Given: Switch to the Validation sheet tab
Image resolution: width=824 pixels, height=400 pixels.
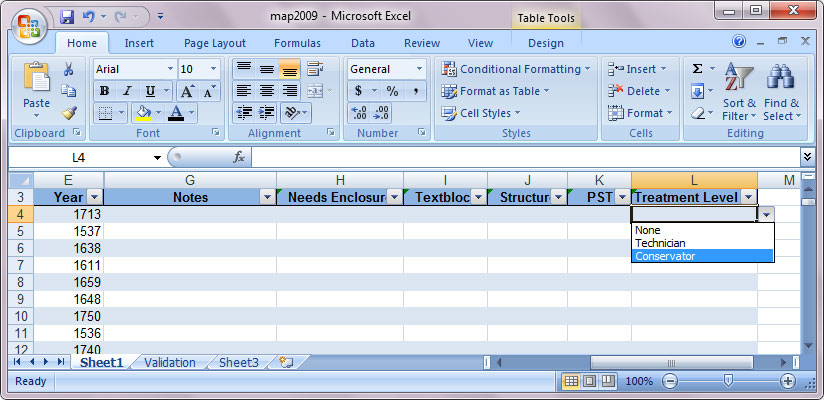Looking at the screenshot, I should (170, 363).
